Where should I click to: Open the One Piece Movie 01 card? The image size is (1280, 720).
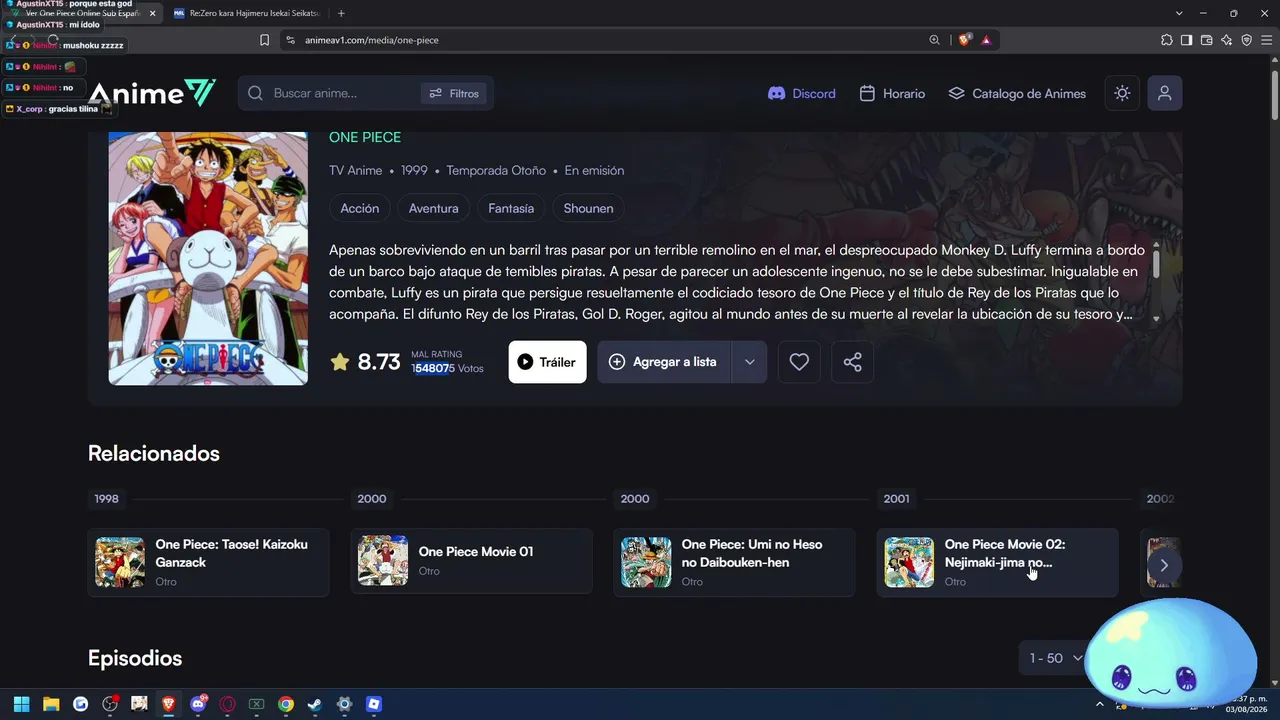[x=471, y=562]
